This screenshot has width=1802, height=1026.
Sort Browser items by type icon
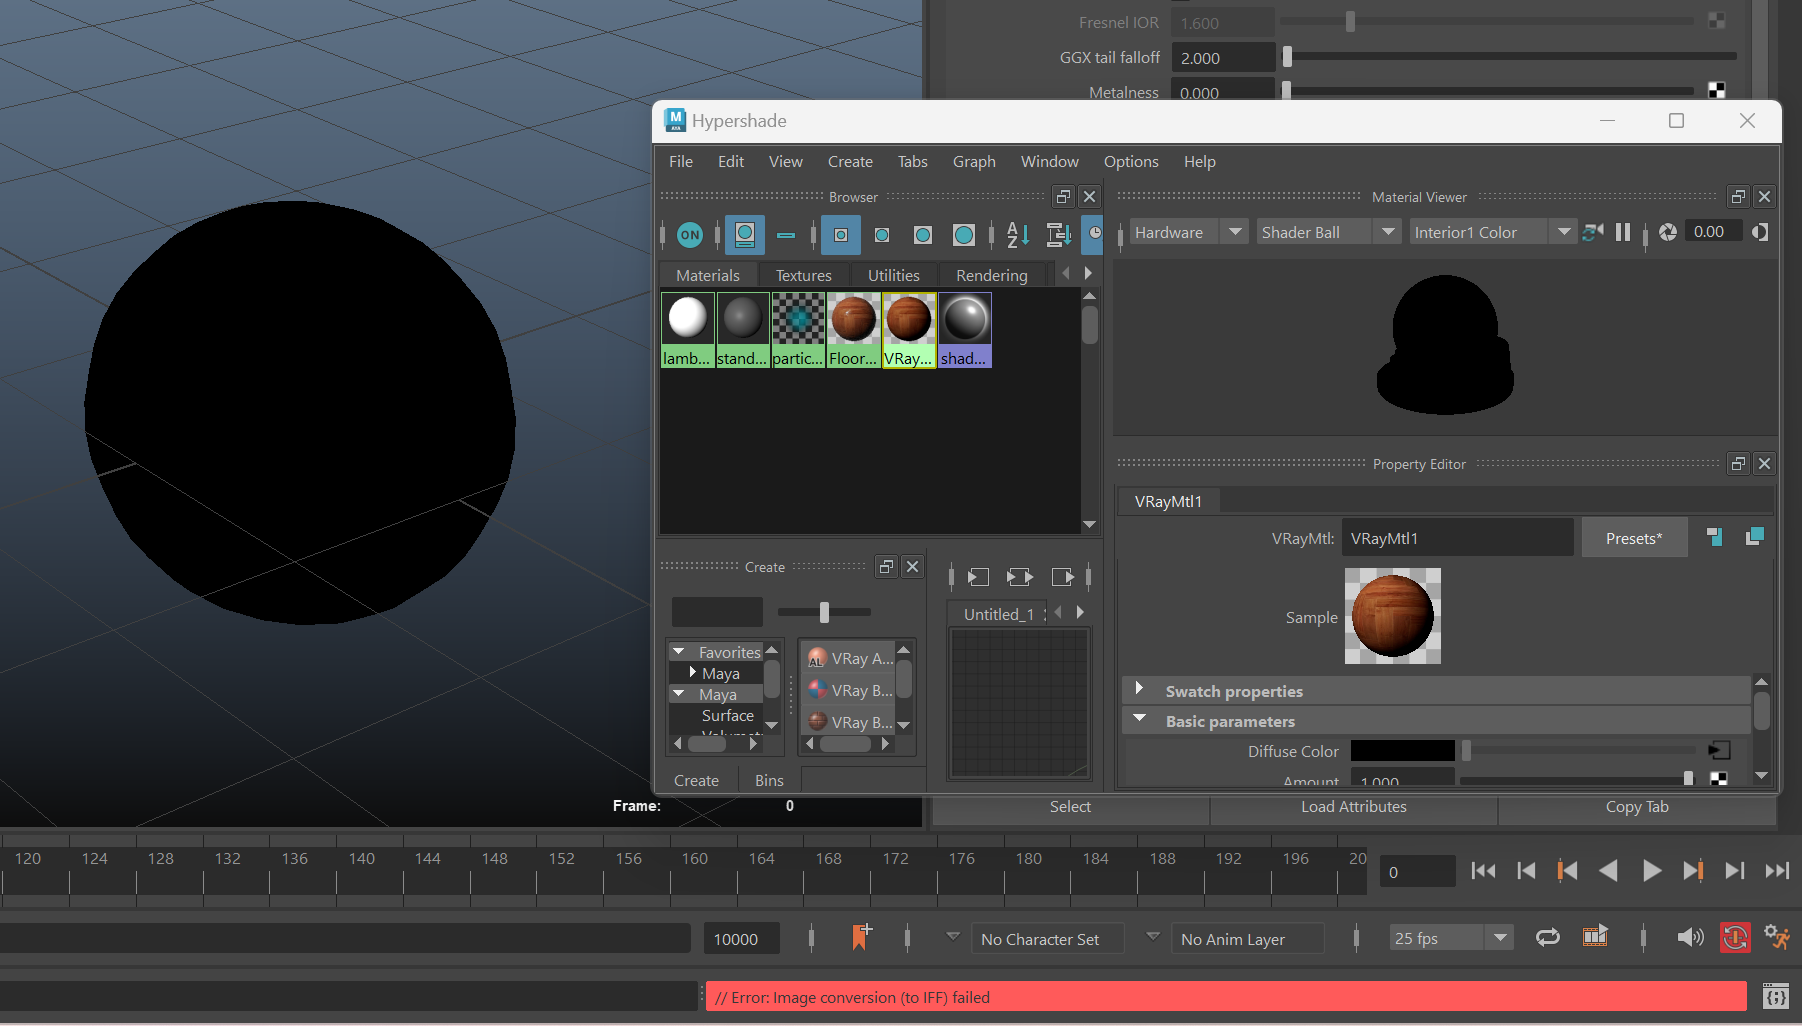tap(1059, 235)
